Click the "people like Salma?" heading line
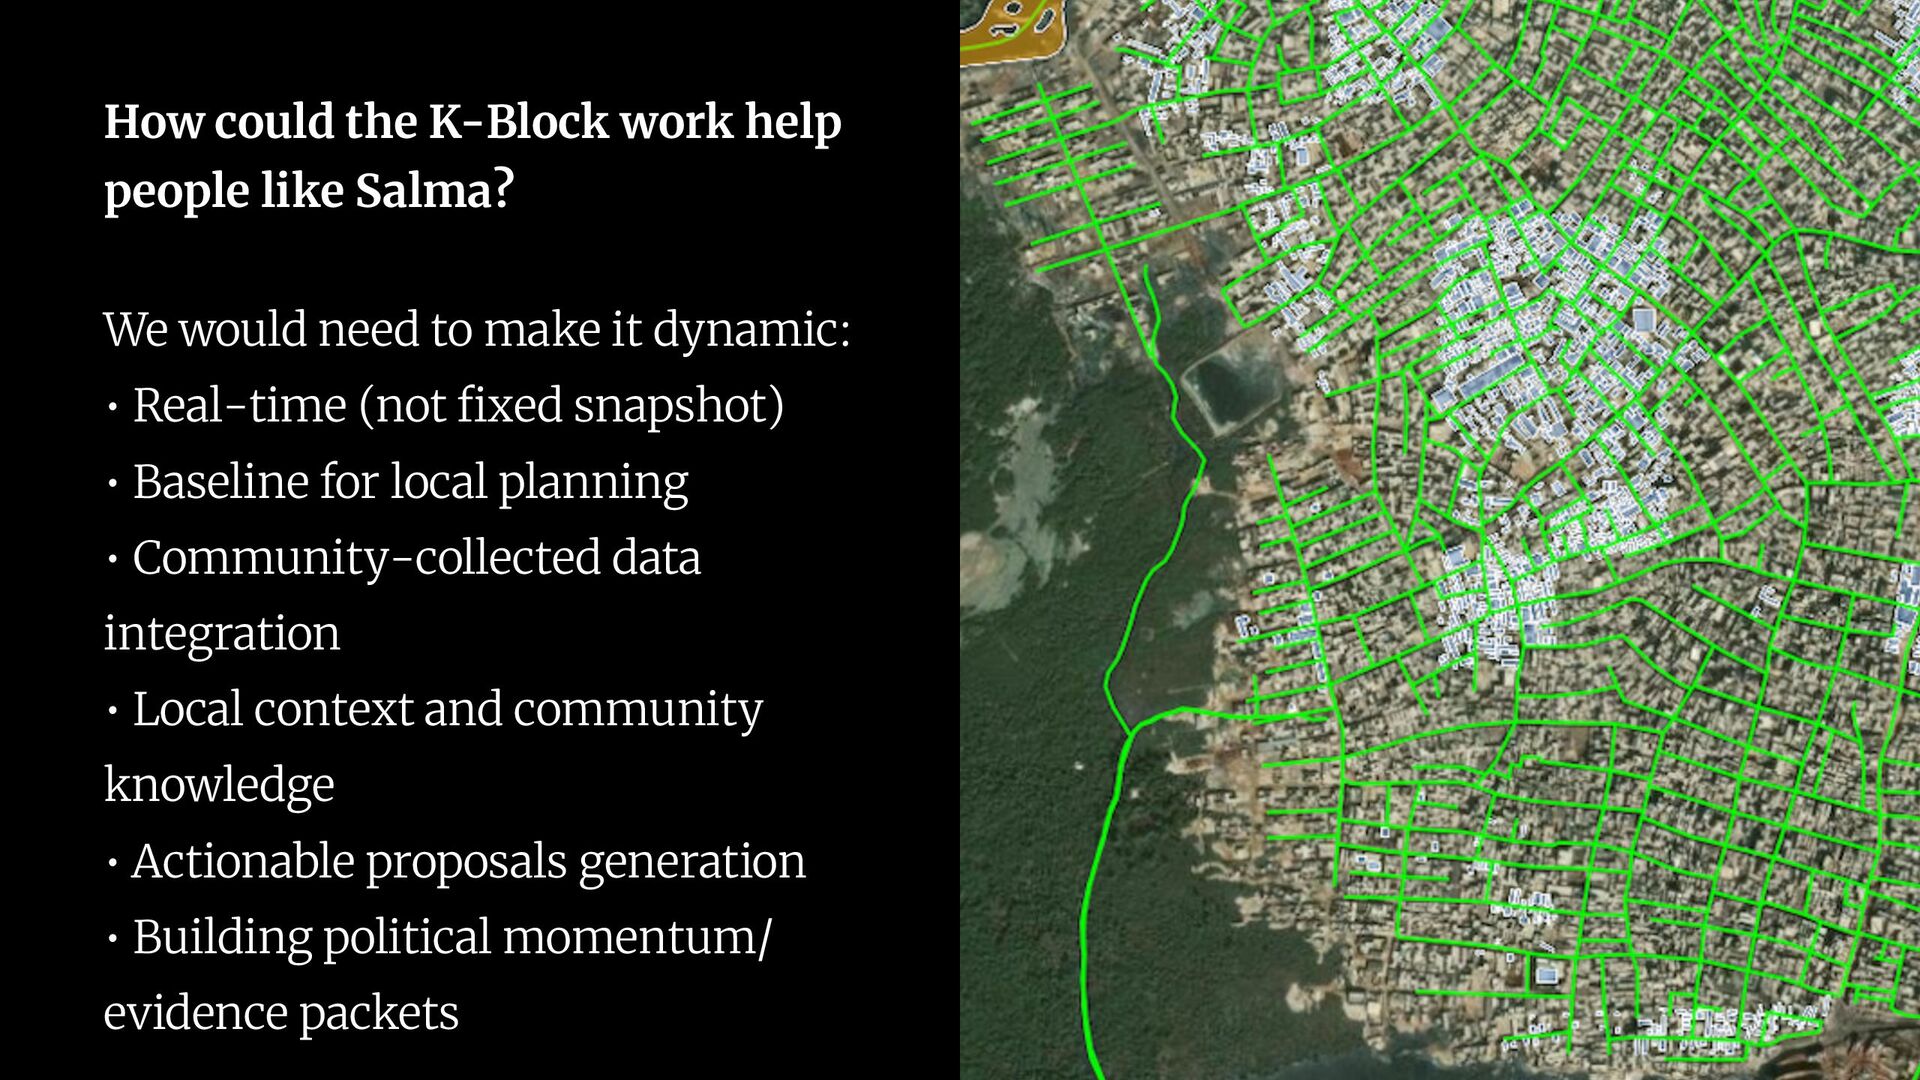 pos(308,191)
